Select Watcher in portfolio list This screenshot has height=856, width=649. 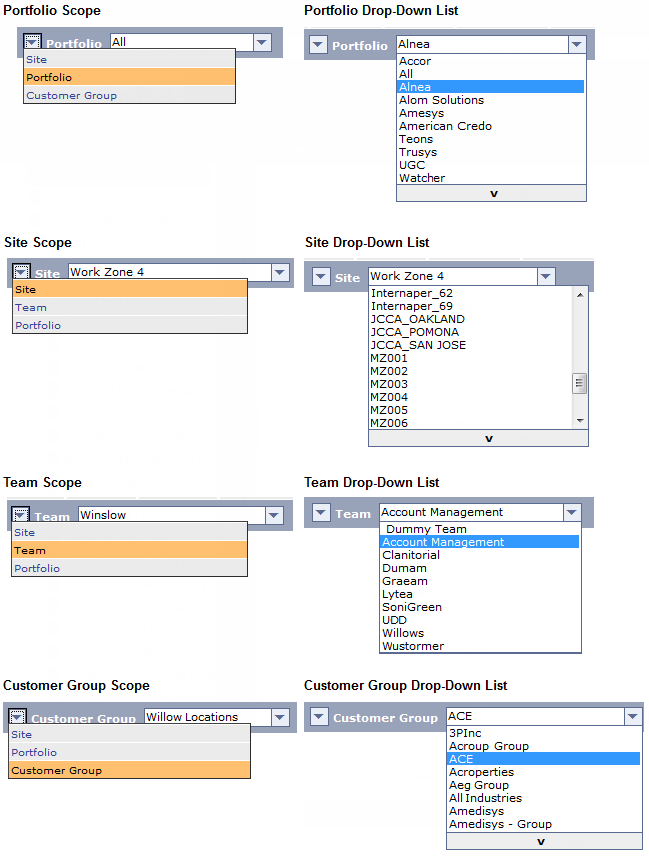(491, 178)
